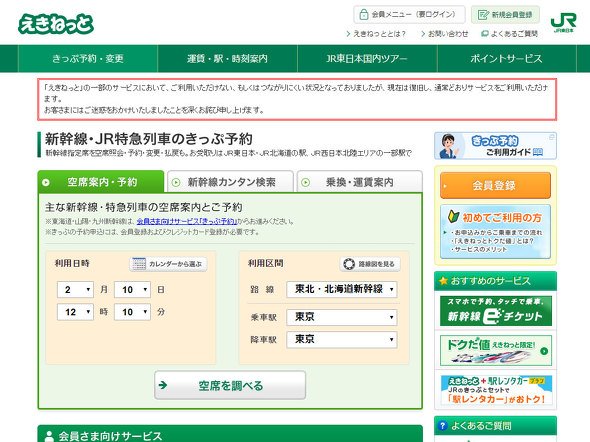Open the 新幹線eチケット banner

[496, 311]
